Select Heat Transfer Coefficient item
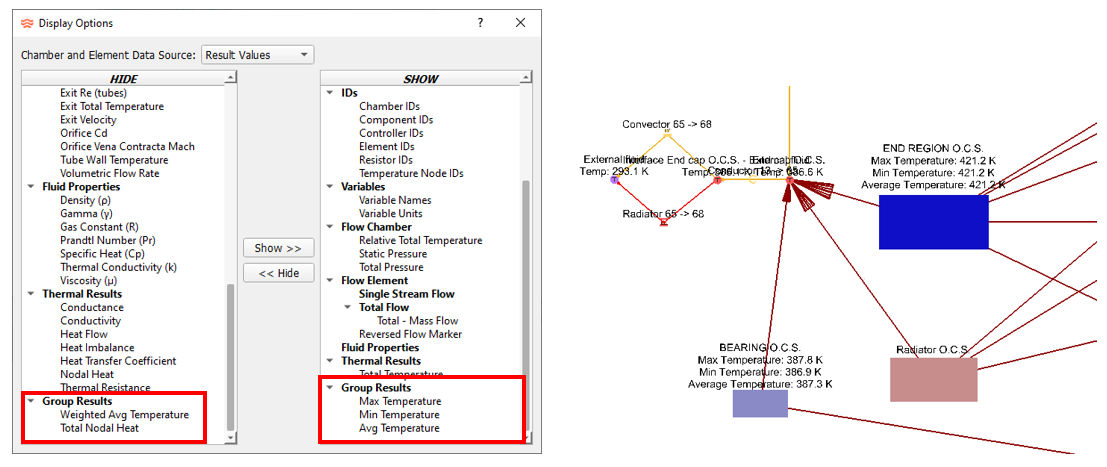1107x467 pixels. pyautogui.click(x=118, y=361)
